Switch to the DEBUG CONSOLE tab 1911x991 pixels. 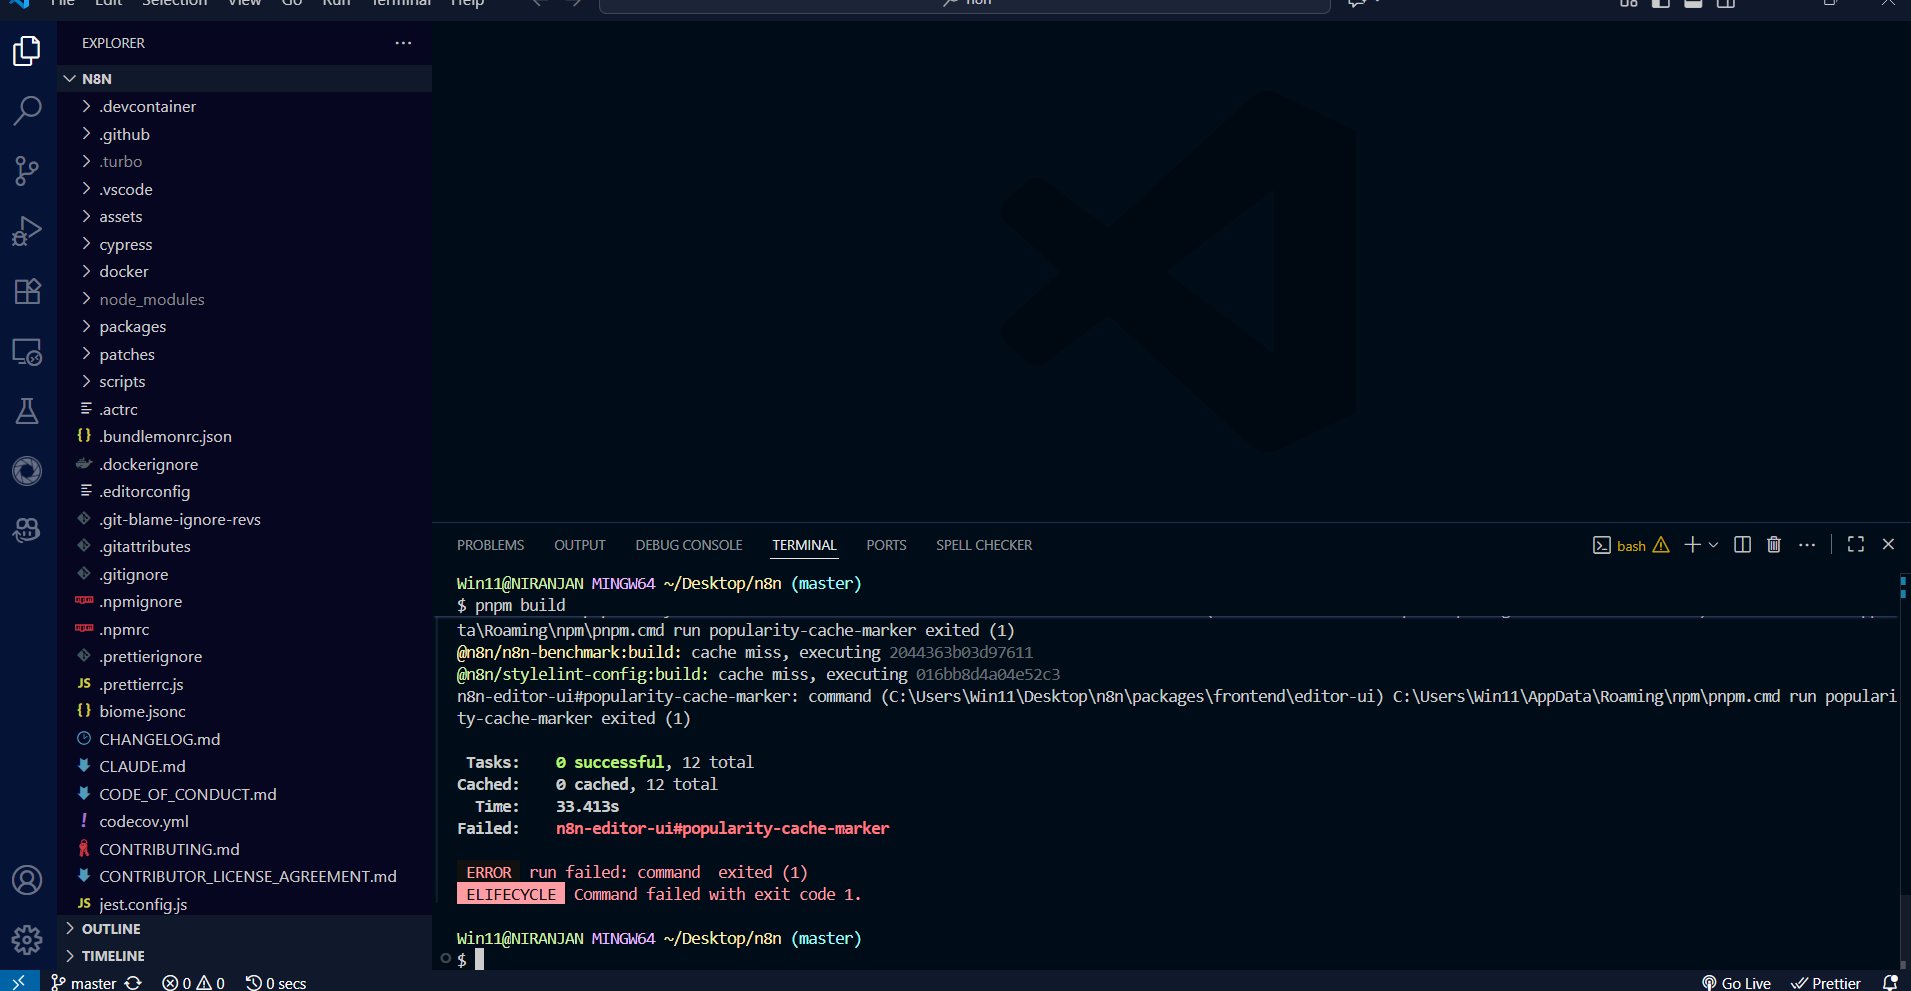point(688,545)
